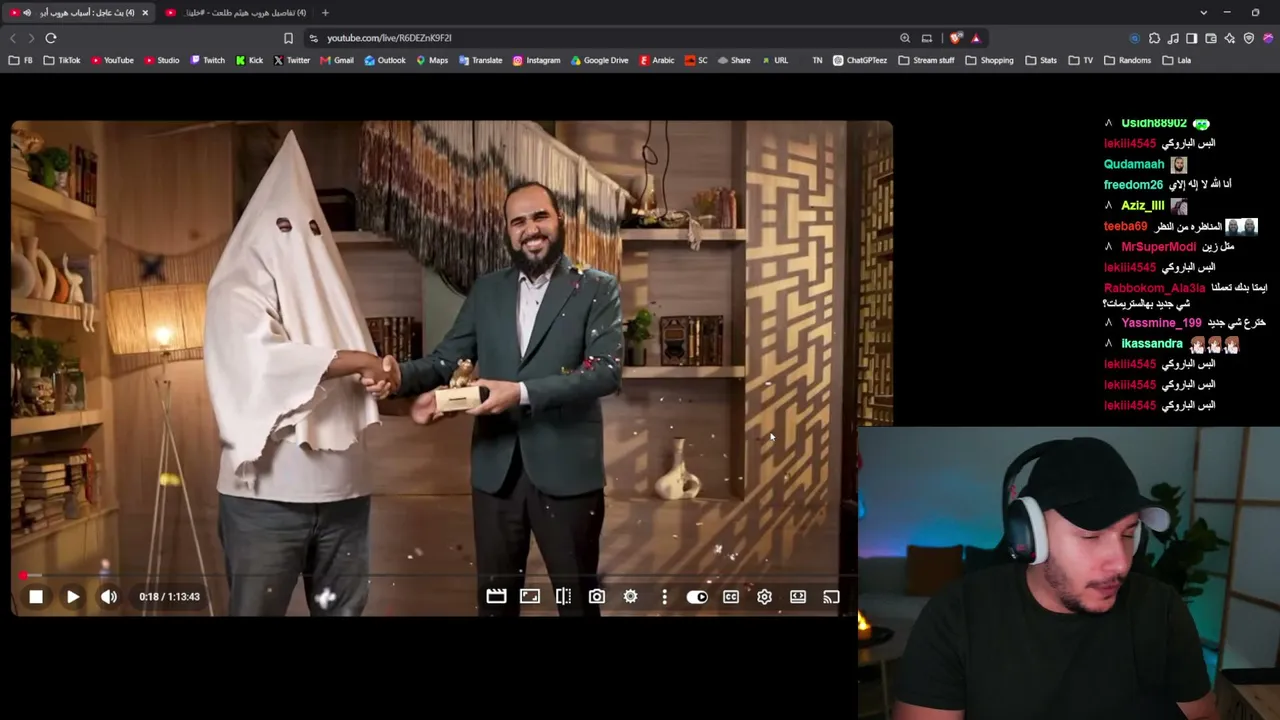The width and height of the screenshot is (1280, 720).
Task: Open the Gmail bookmark
Action: (x=337, y=60)
